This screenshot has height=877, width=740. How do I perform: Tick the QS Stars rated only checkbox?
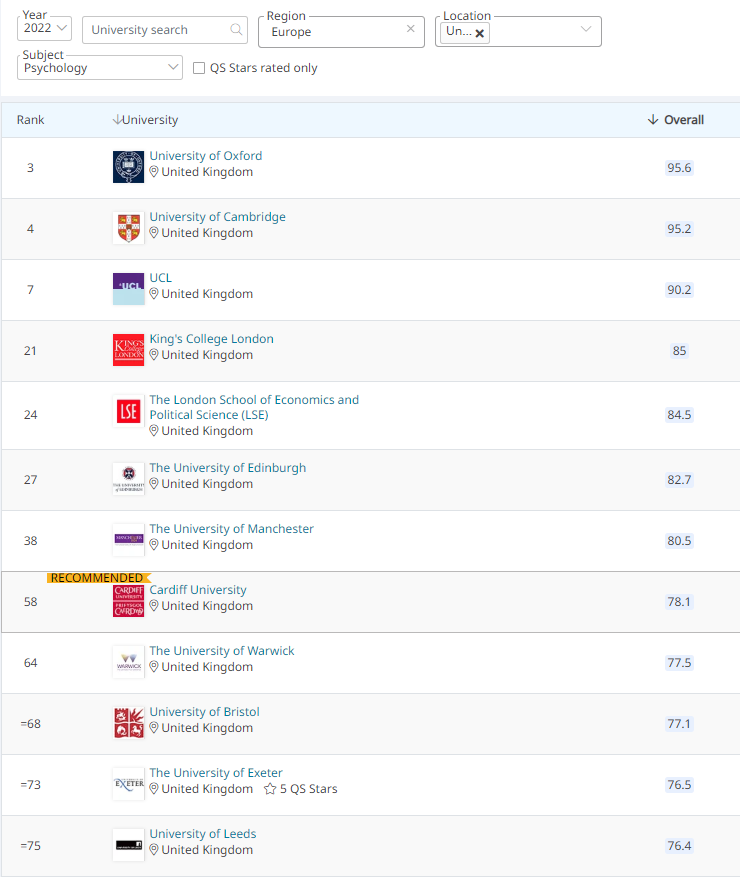click(x=199, y=68)
